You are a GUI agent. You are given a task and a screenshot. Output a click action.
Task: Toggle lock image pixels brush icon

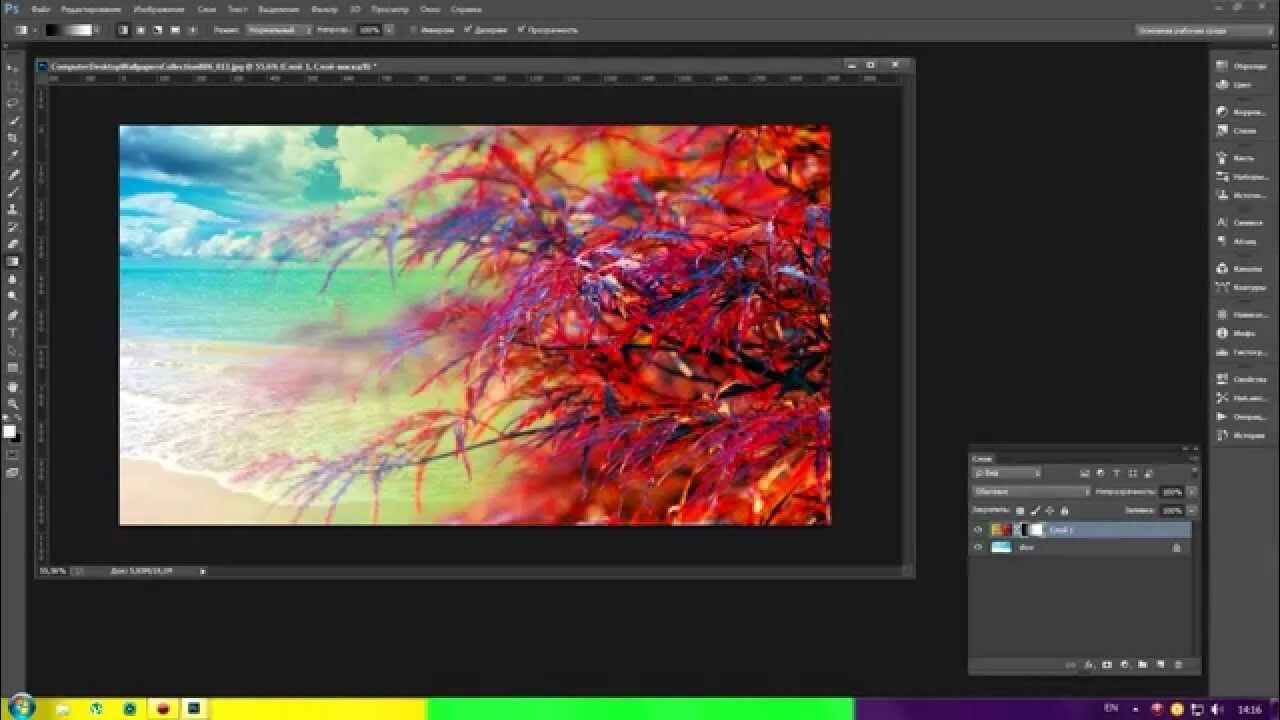[1035, 510]
